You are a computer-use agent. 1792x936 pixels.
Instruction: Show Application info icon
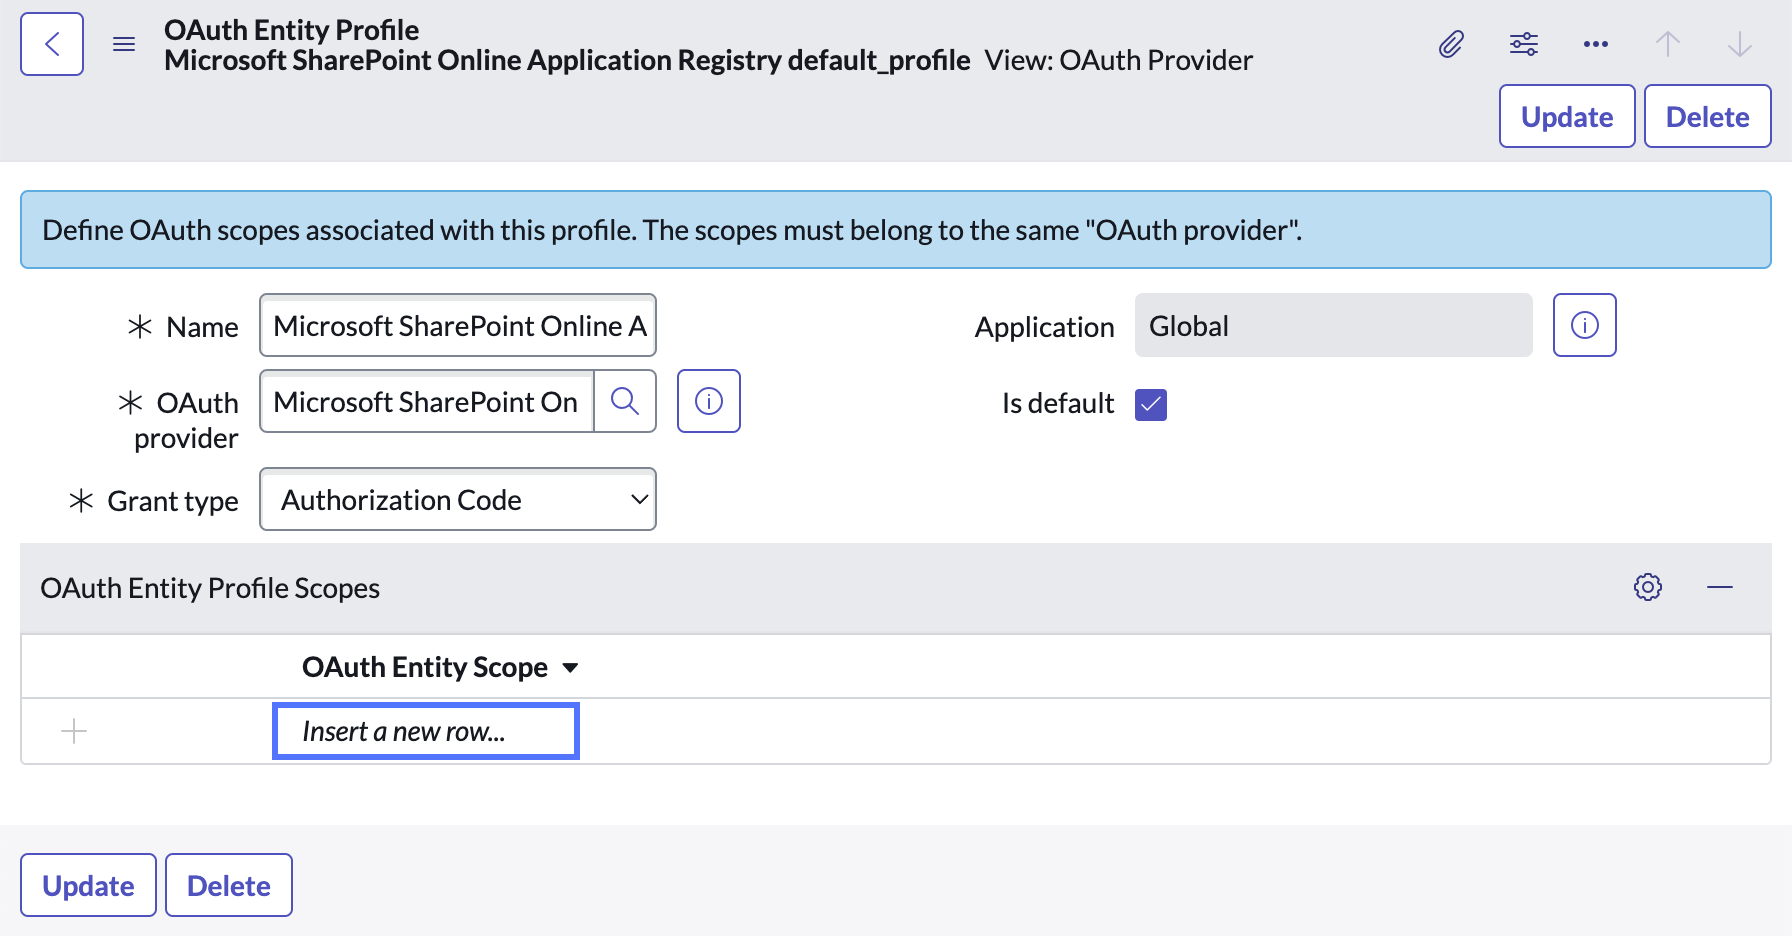pos(1585,325)
